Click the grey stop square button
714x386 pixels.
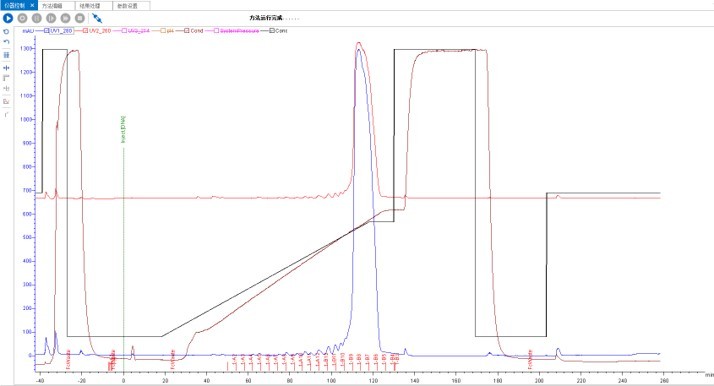point(80,18)
